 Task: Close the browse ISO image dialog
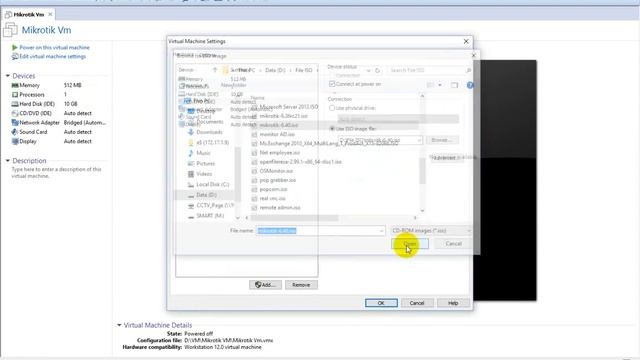(473, 55)
